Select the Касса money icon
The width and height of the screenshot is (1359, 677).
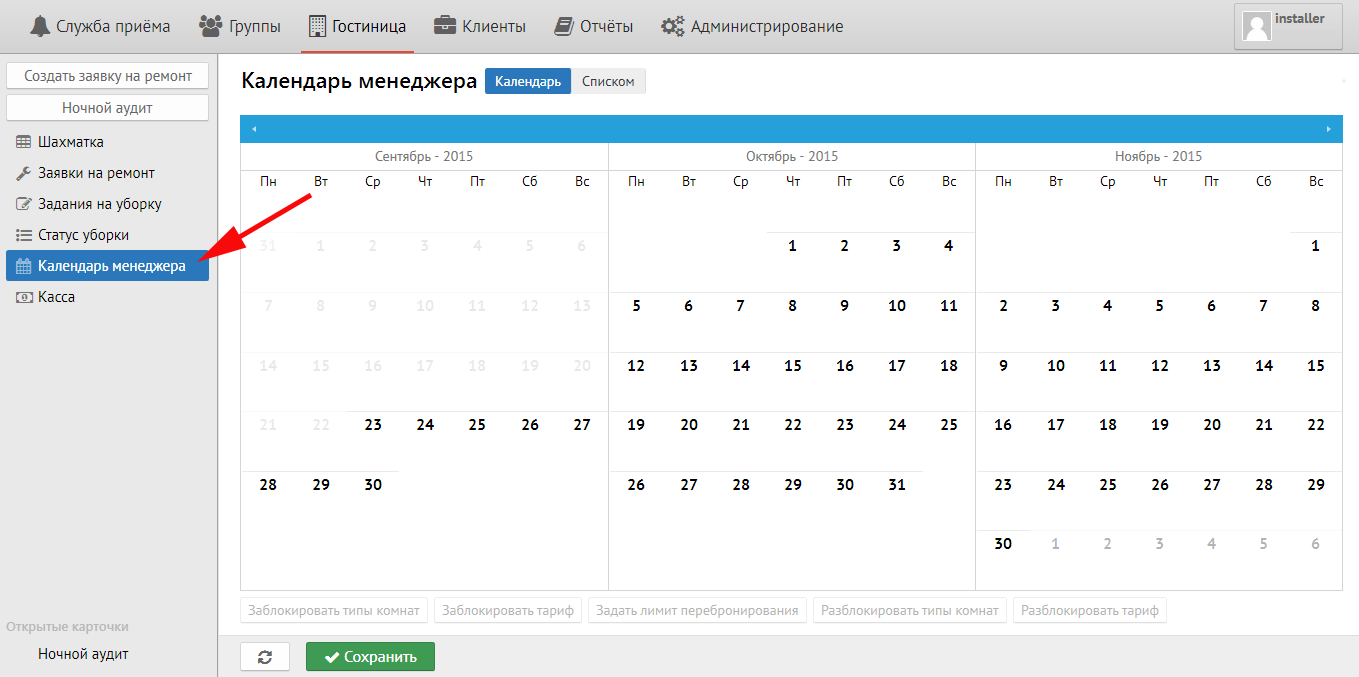coord(23,297)
